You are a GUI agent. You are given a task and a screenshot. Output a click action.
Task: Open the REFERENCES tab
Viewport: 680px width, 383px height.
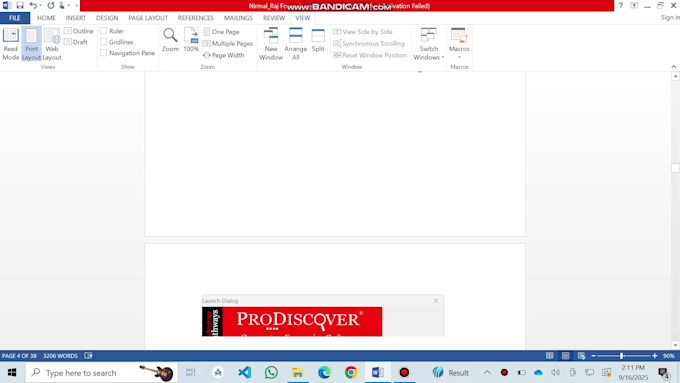[196, 18]
